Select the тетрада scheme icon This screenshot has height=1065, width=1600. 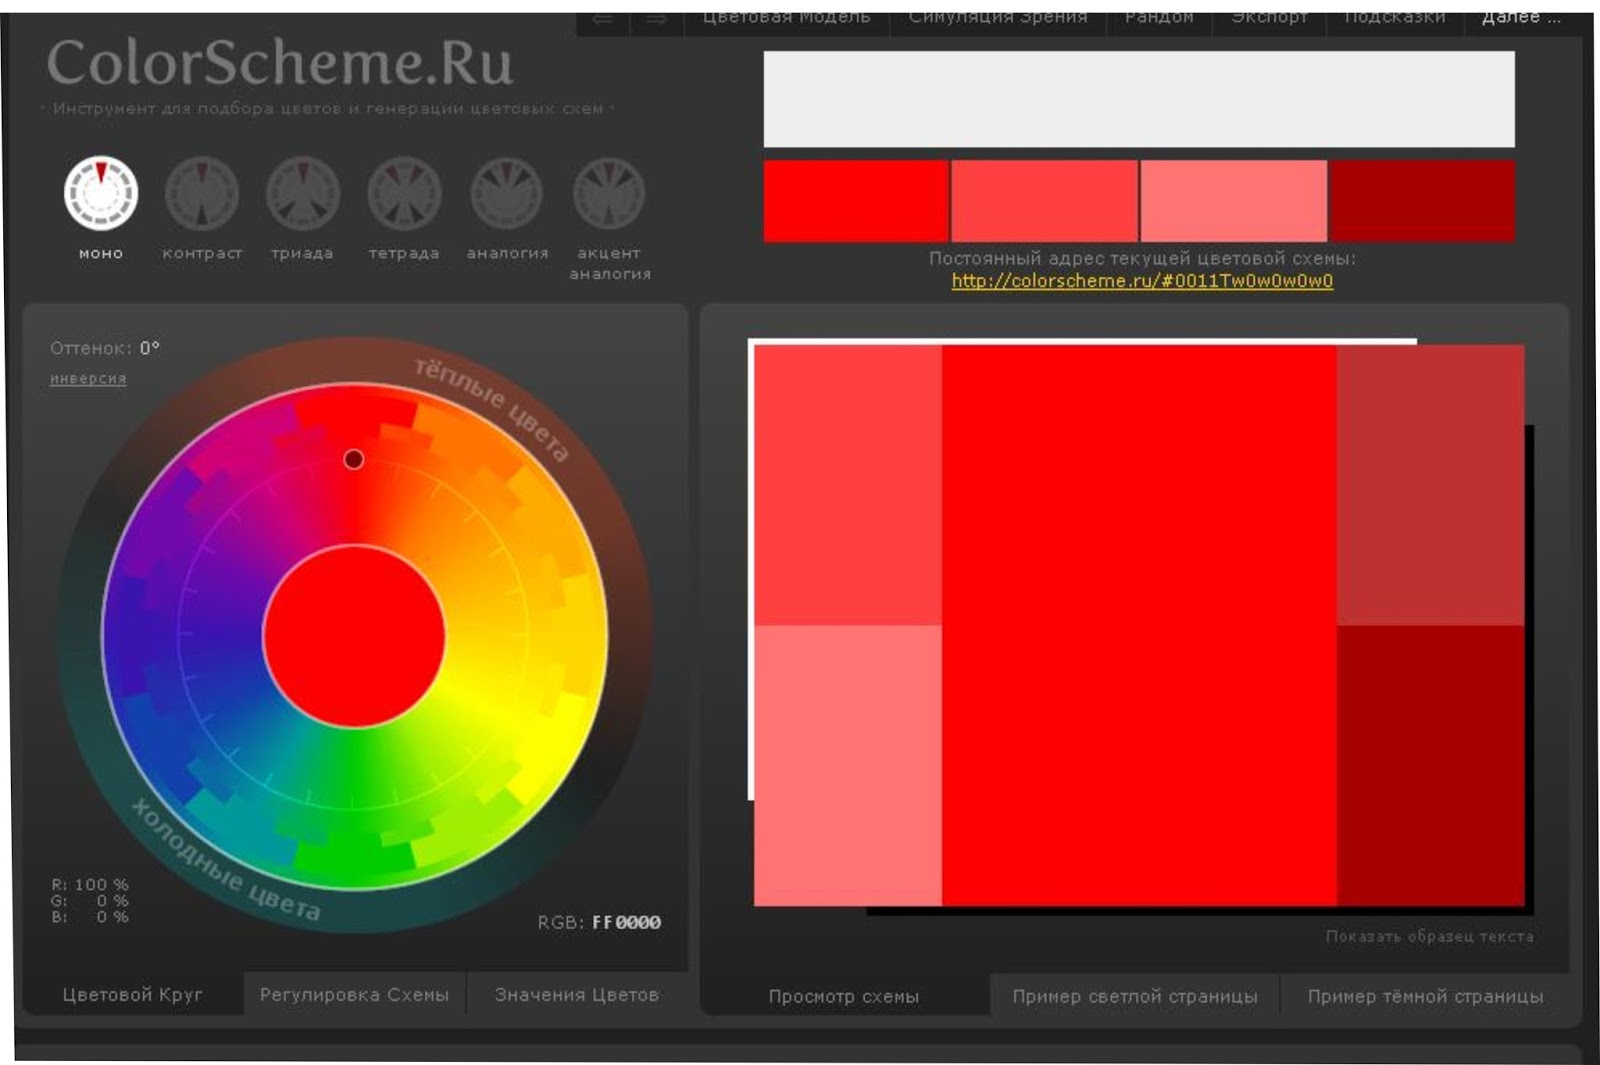click(404, 193)
